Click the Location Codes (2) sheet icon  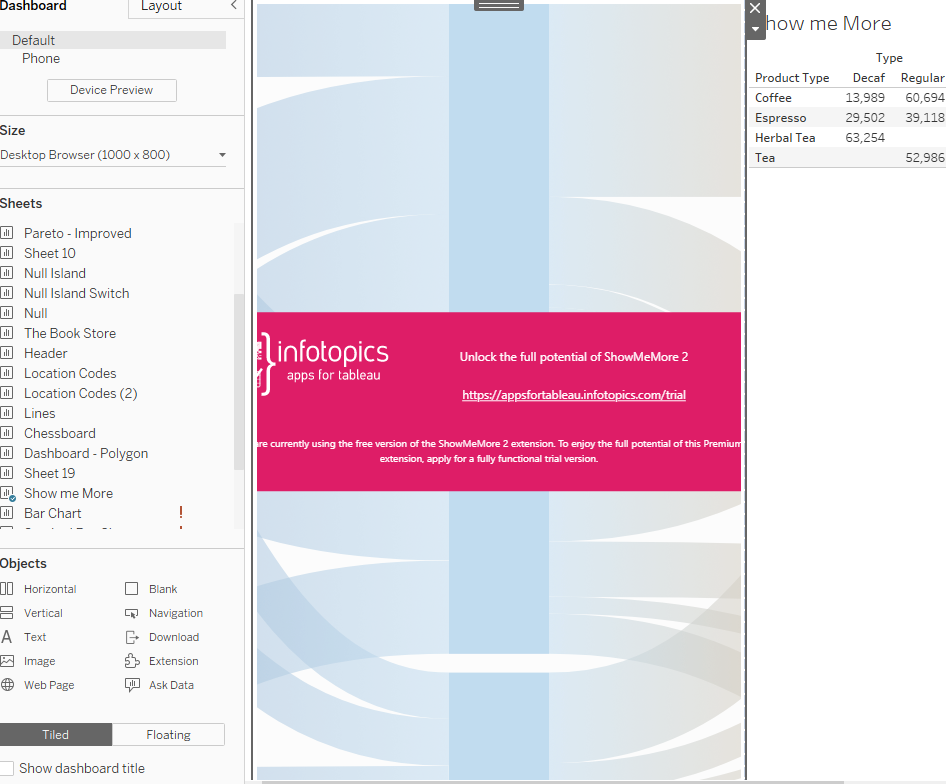[7, 393]
